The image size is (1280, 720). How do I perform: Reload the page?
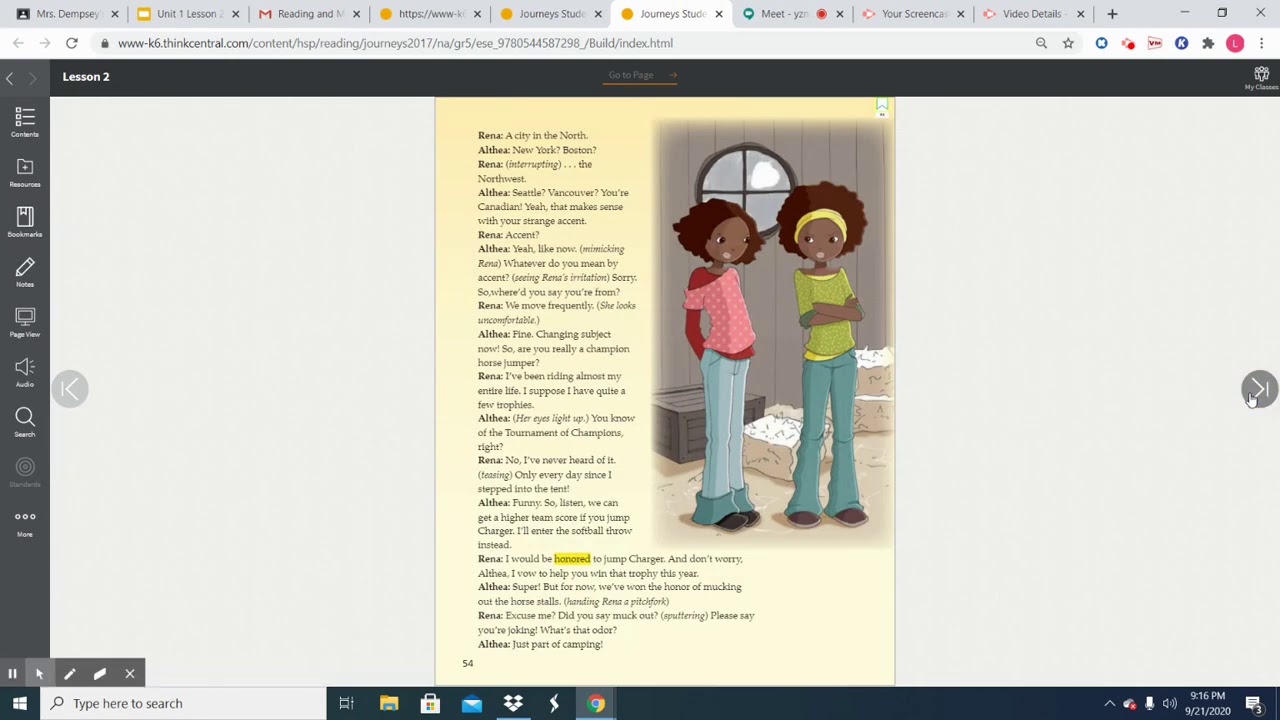point(71,43)
